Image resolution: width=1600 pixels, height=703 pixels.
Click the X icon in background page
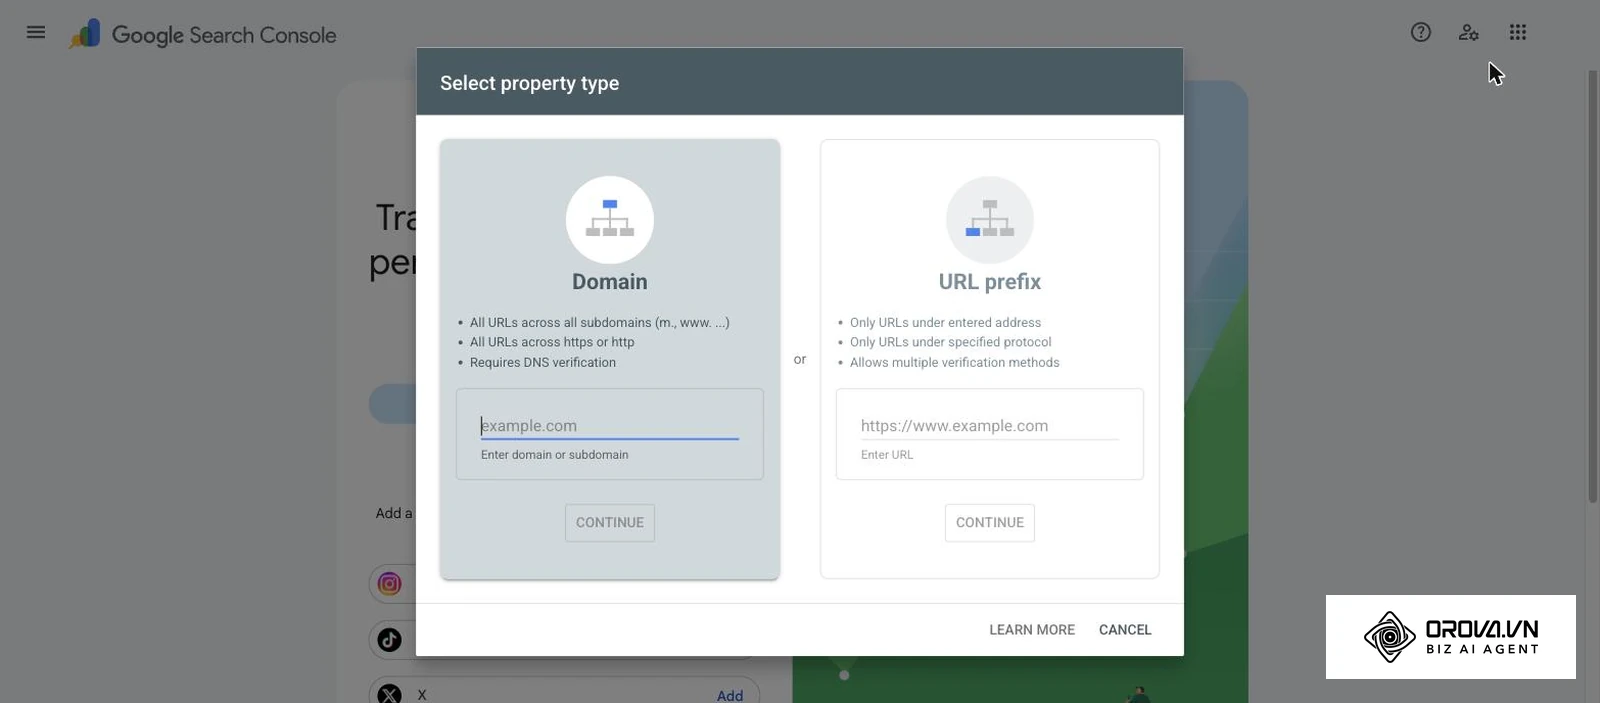tap(390, 693)
